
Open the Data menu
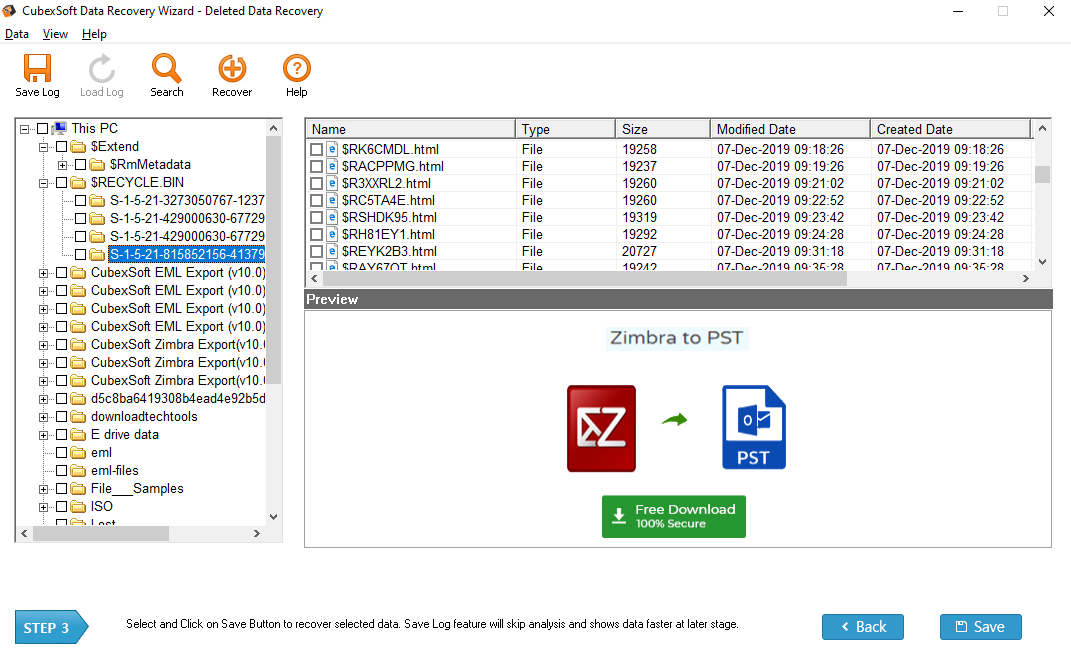tap(16, 34)
